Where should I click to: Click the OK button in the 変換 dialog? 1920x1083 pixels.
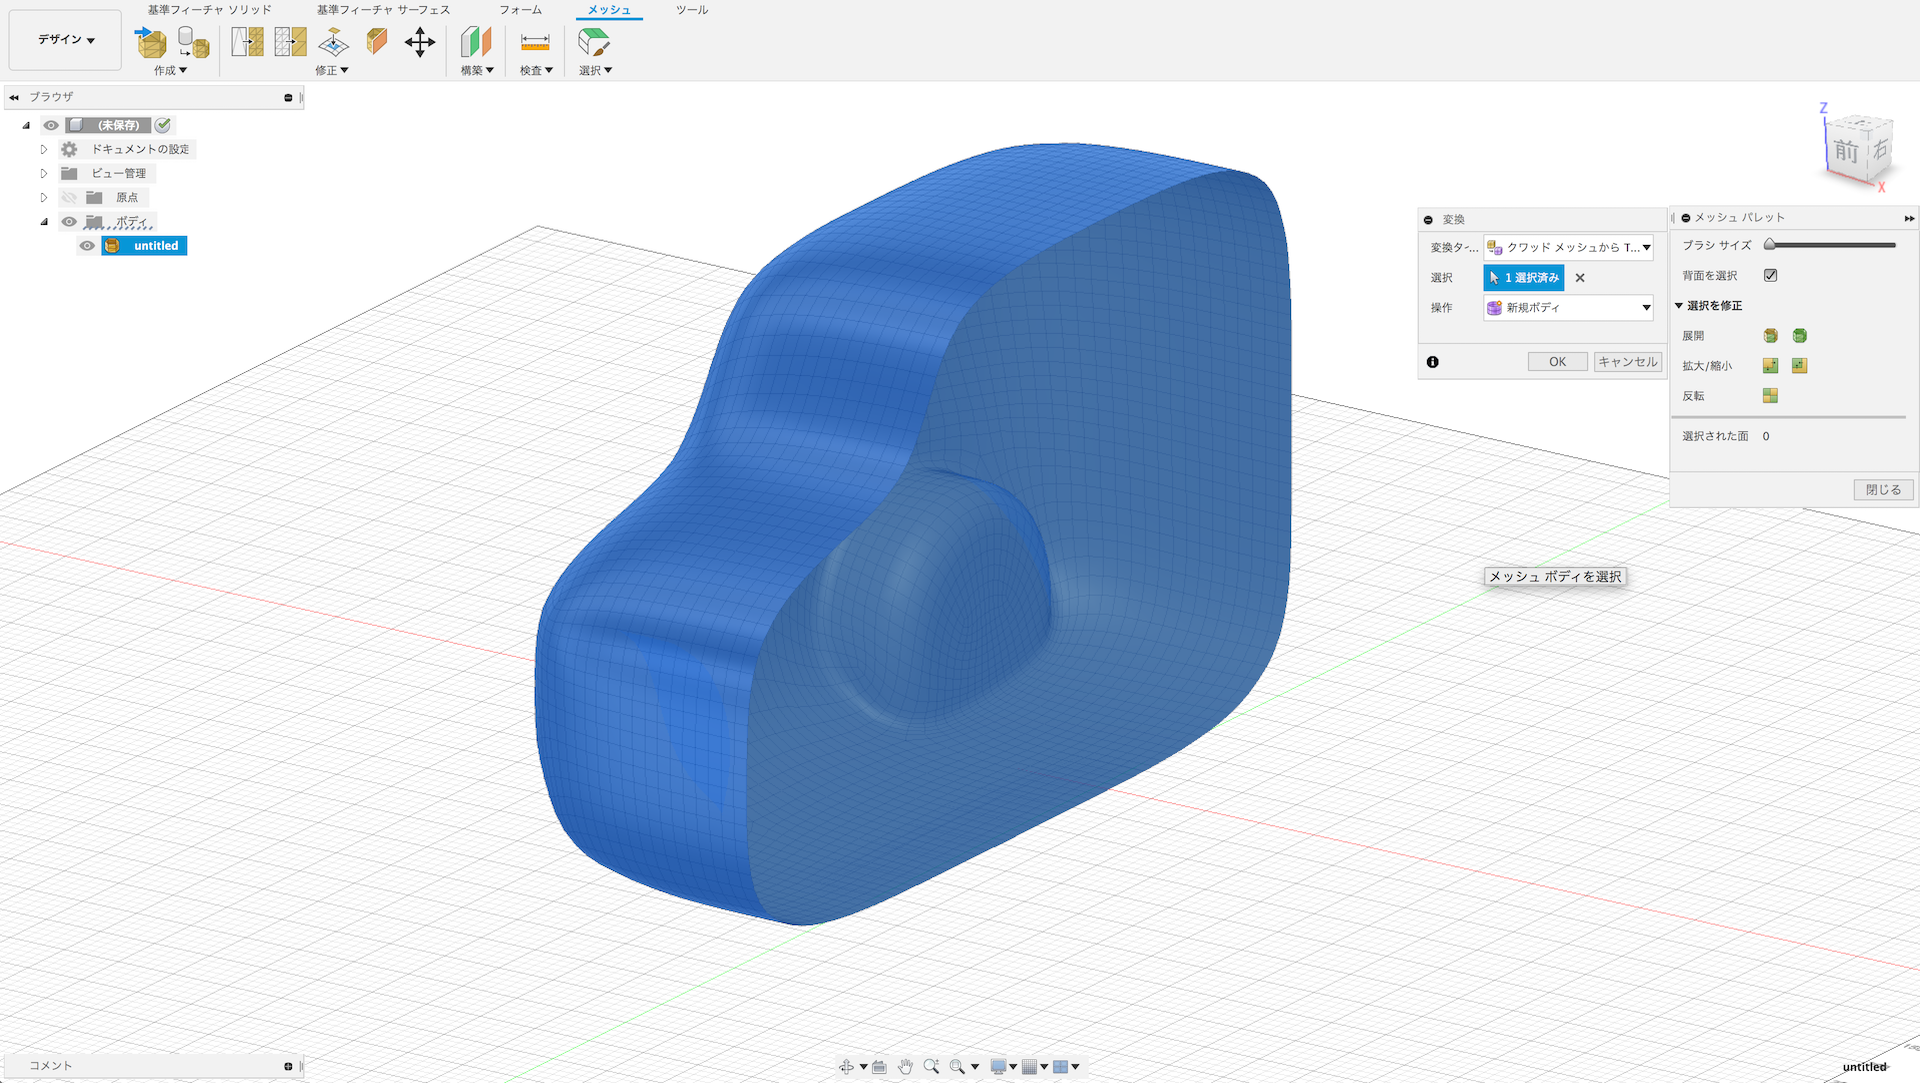pyautogui.click(x=1557, y=362)
